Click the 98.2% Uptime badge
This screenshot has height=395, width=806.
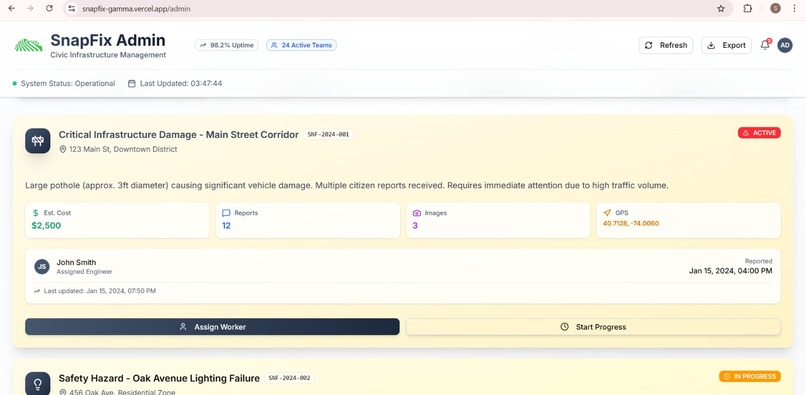pyautogui.click(x=227, y=45)
